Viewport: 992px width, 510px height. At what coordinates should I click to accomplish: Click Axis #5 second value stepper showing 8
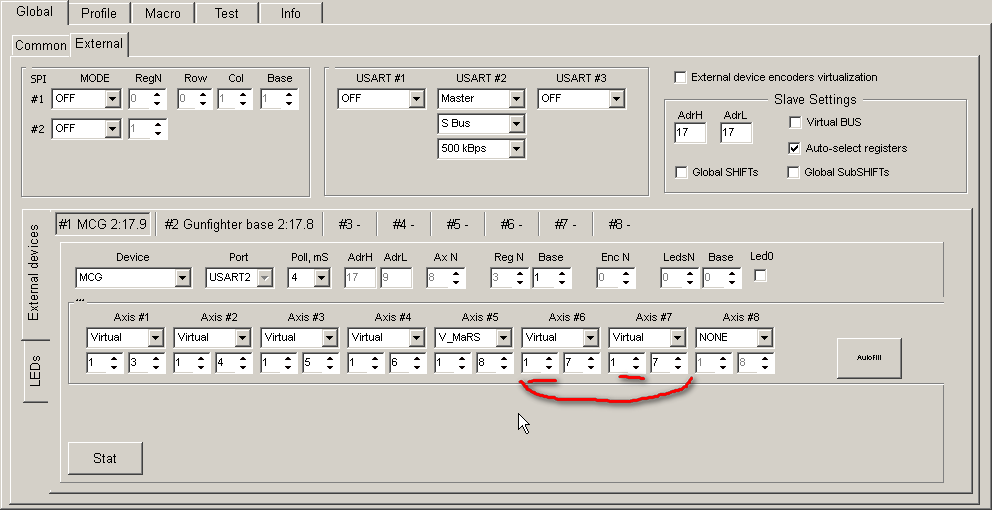click(x=495, y=363)
